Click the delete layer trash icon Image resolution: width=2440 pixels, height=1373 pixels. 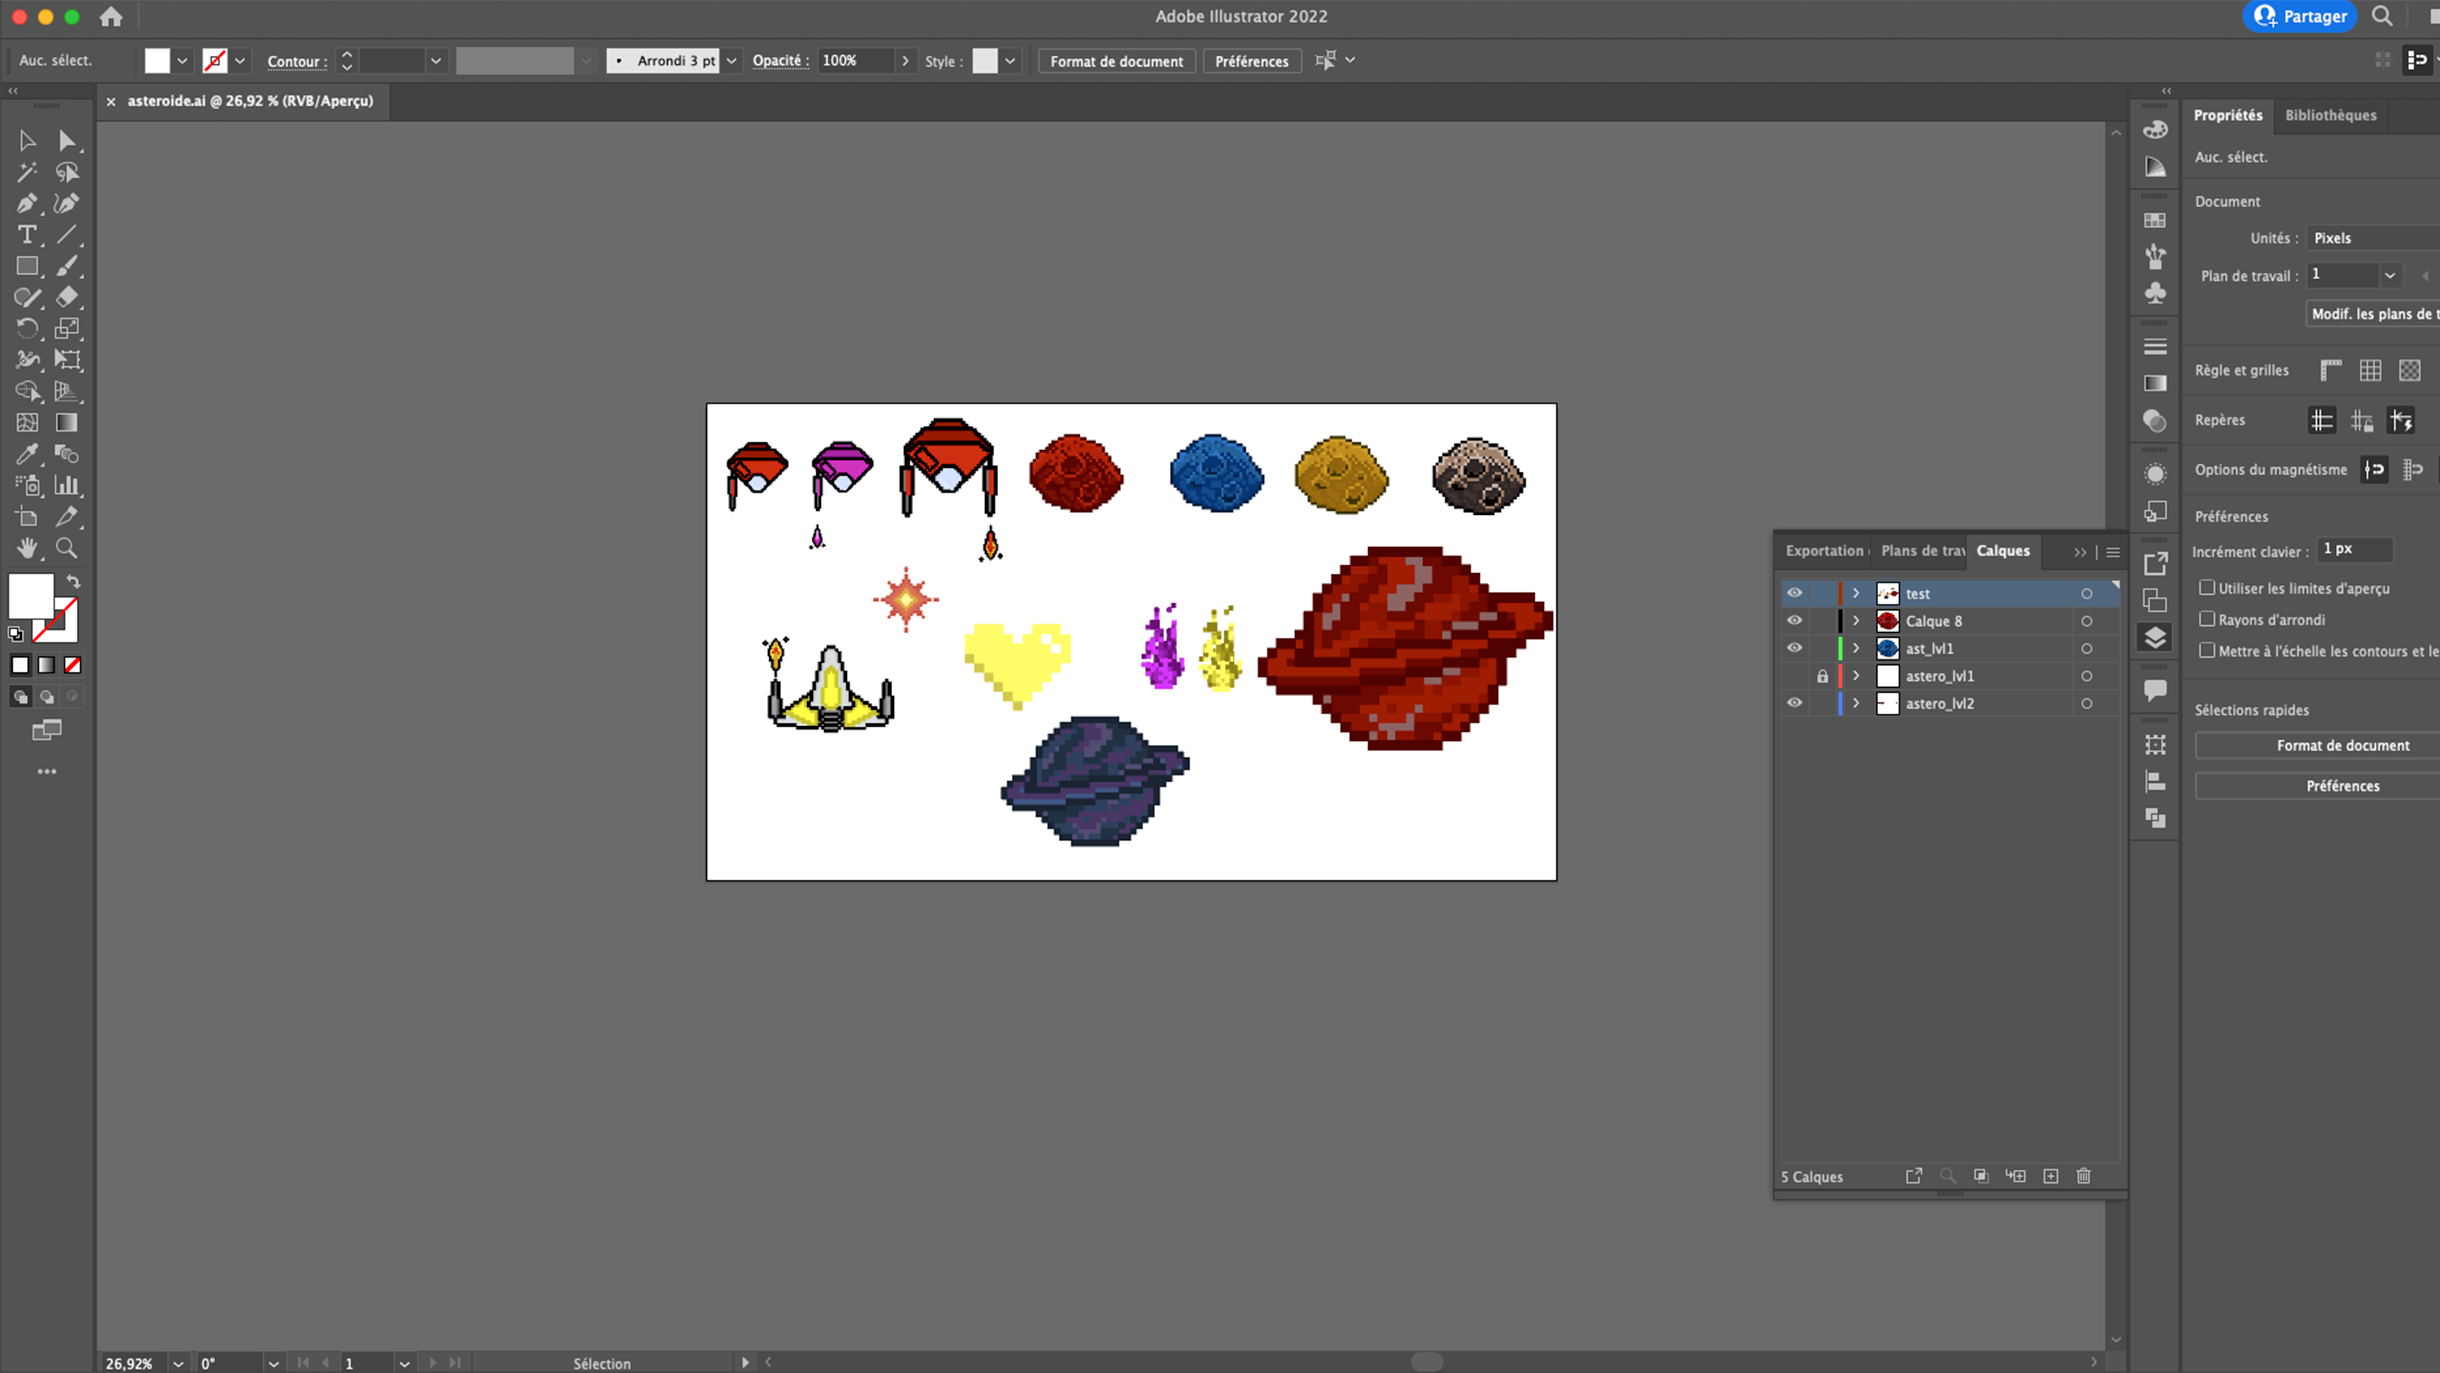(x=2084, y=1176)
